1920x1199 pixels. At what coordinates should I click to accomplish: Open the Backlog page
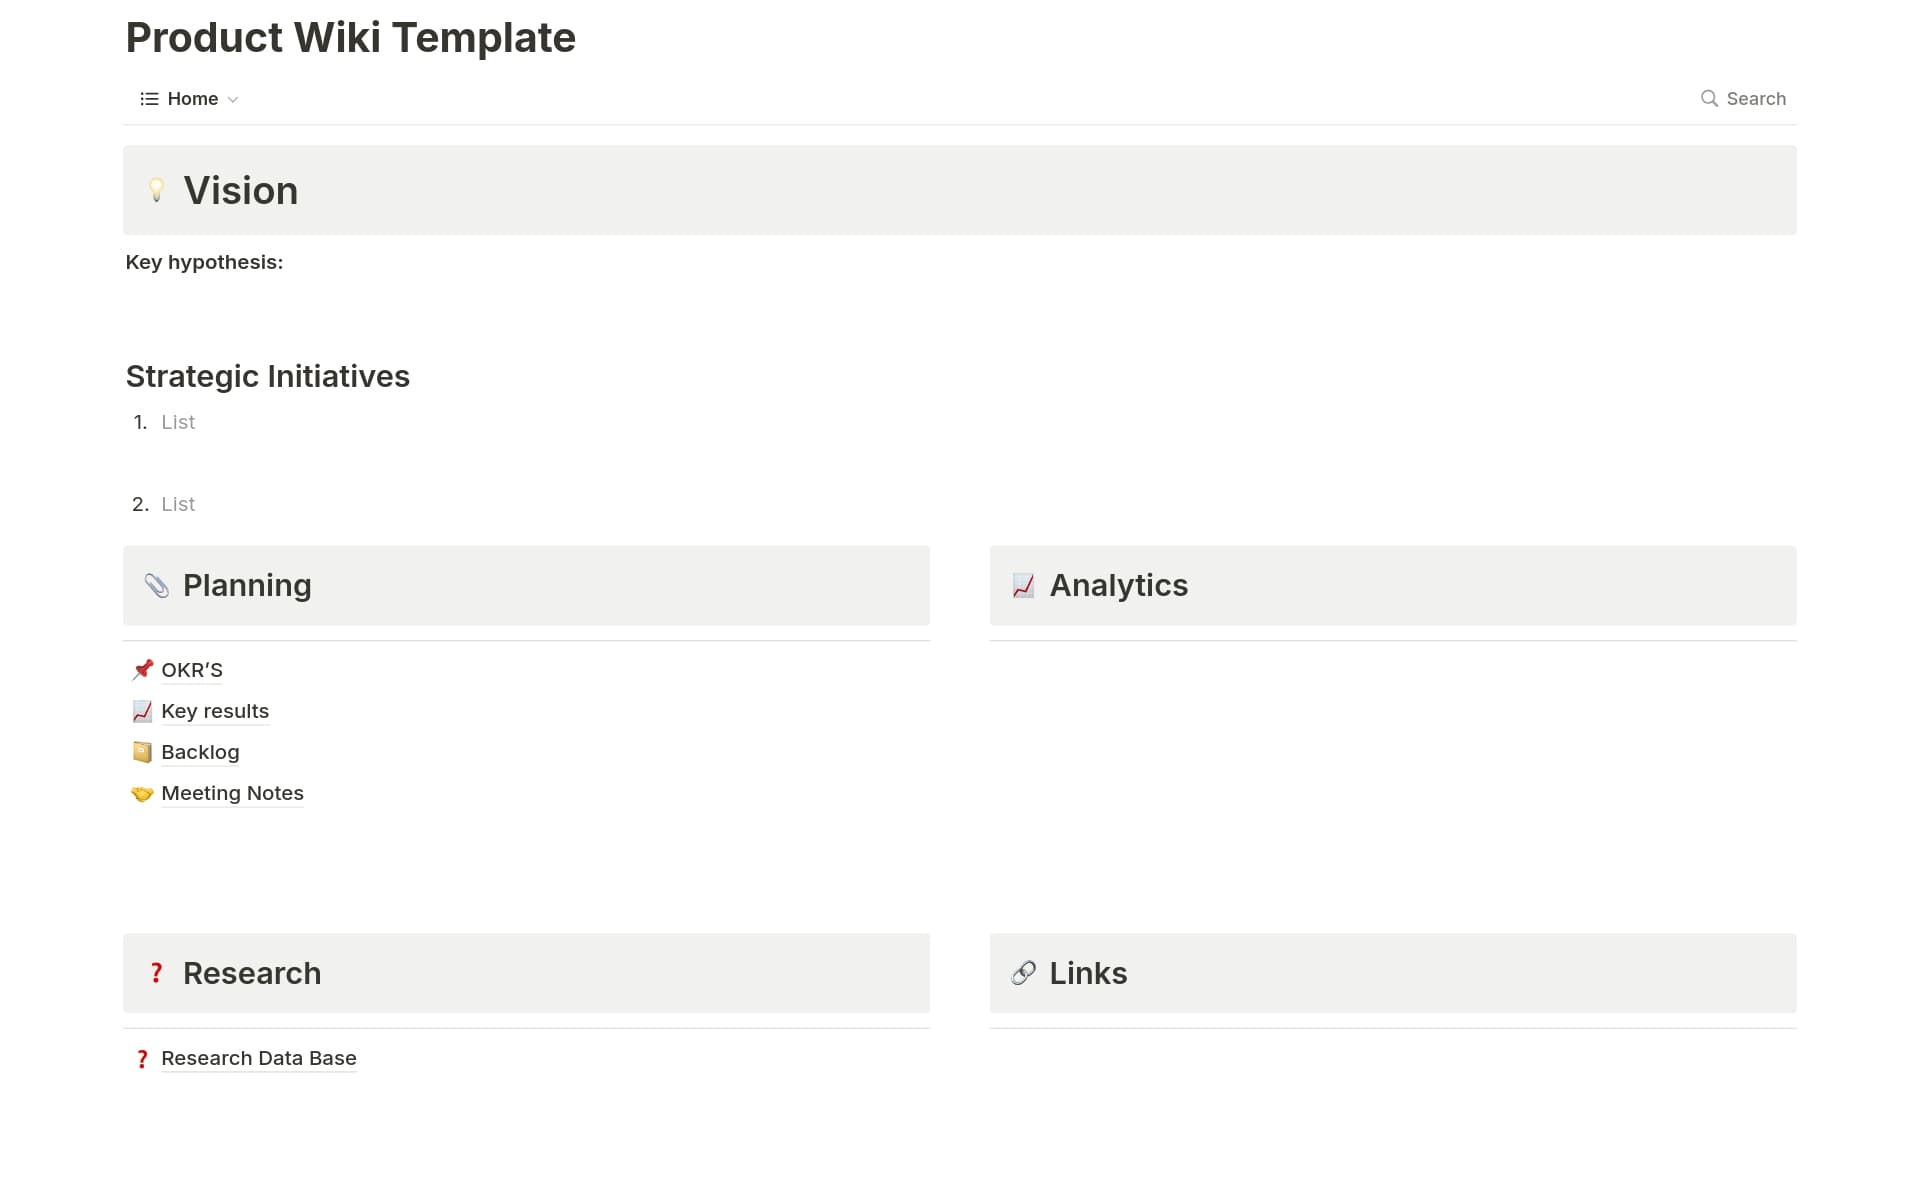coord(199,752)
